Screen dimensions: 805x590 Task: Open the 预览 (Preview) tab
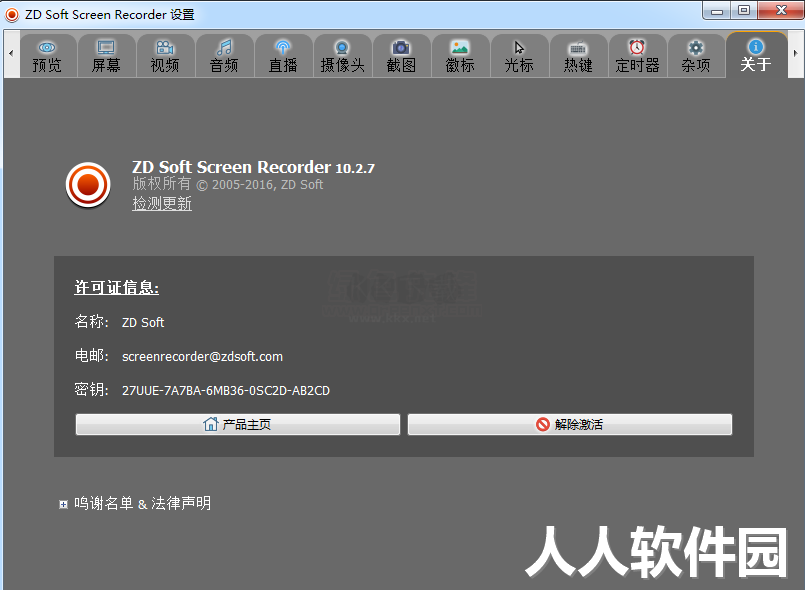coord(47,56)
